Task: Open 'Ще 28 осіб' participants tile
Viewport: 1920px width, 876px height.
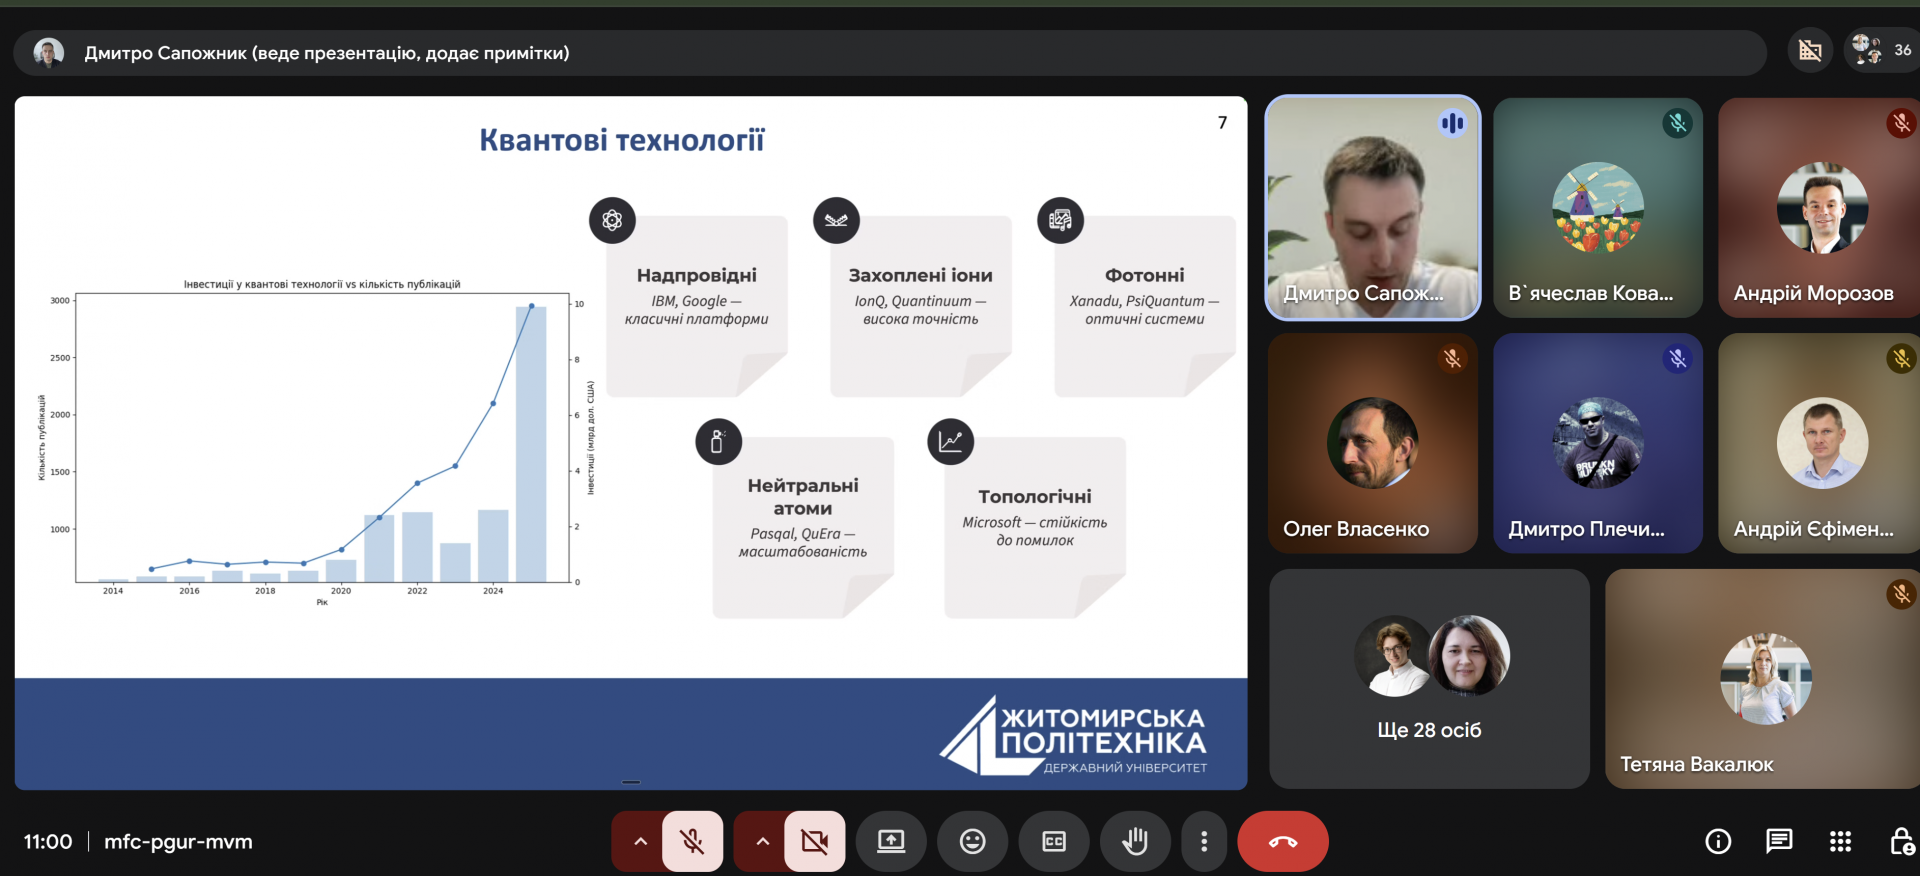Action: 1429,679
